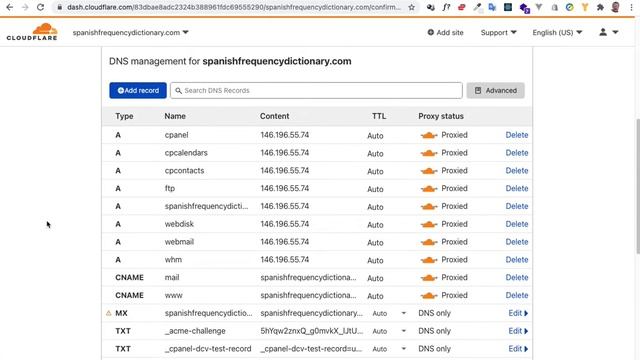Viewport: 640px width, 360px height.
Task: Delete the ftp A record
Action: click(517, 189)
